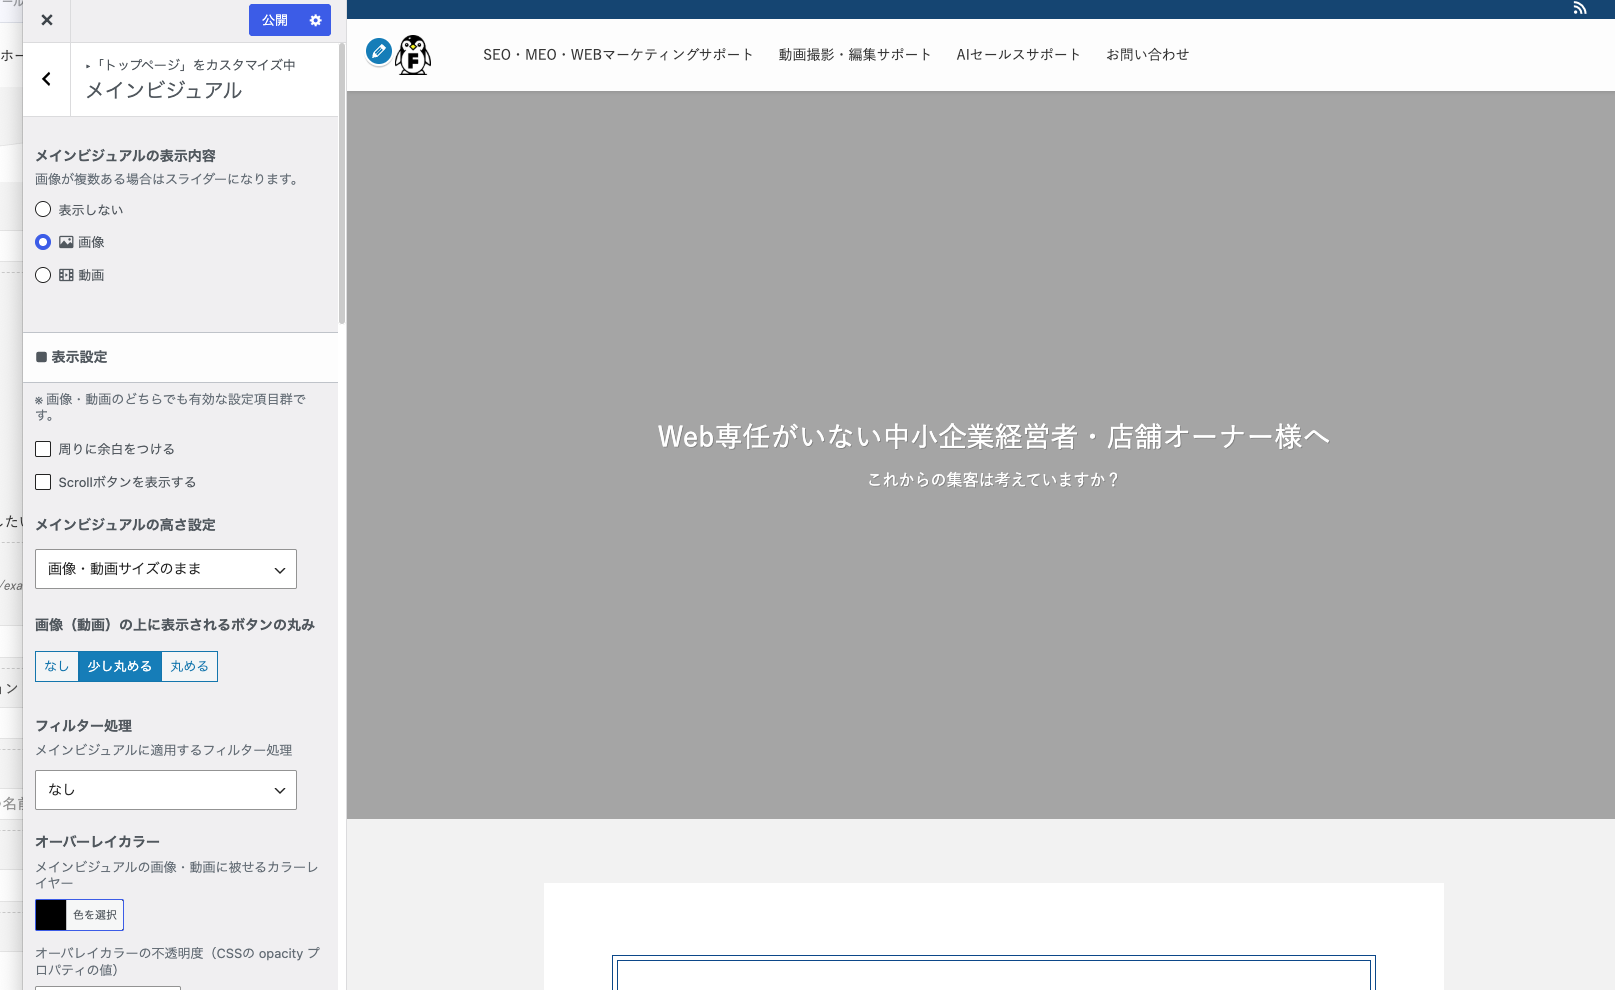Image resolution: width=1615 pixels, height=990 pixels.
Task: Enable 周りに余白をつける checkbox
Action: pyautogui.click(x=43, y=449)
